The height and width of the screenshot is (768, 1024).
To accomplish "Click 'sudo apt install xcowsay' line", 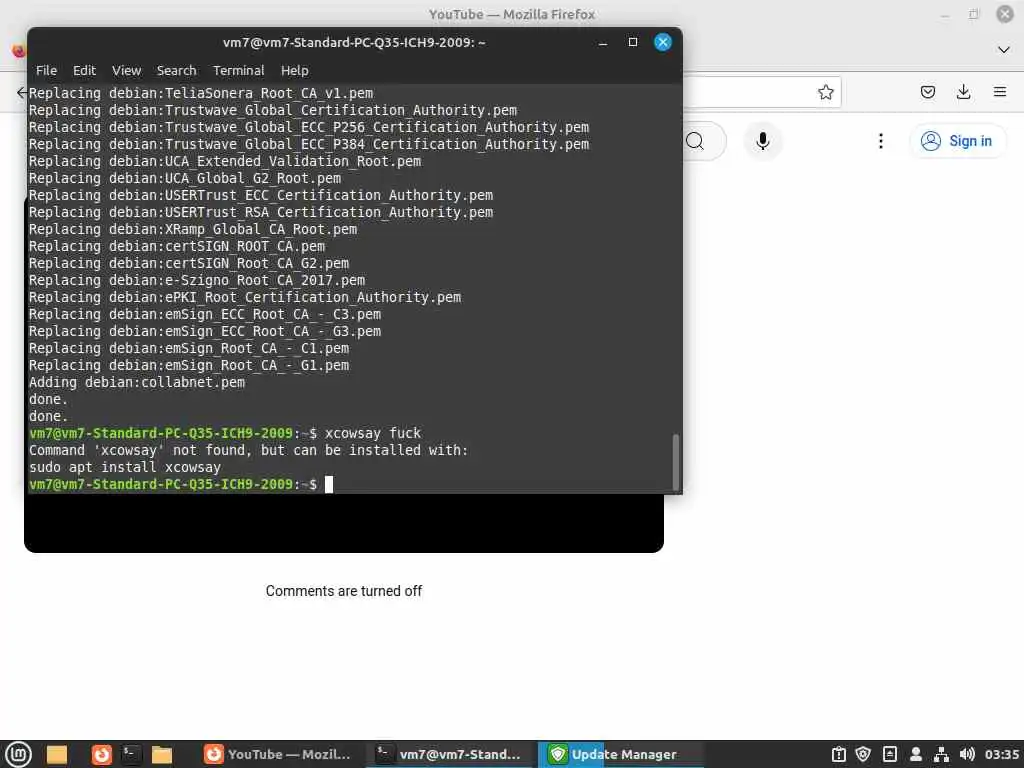I will pyautogui.click(x=125, y=468).
